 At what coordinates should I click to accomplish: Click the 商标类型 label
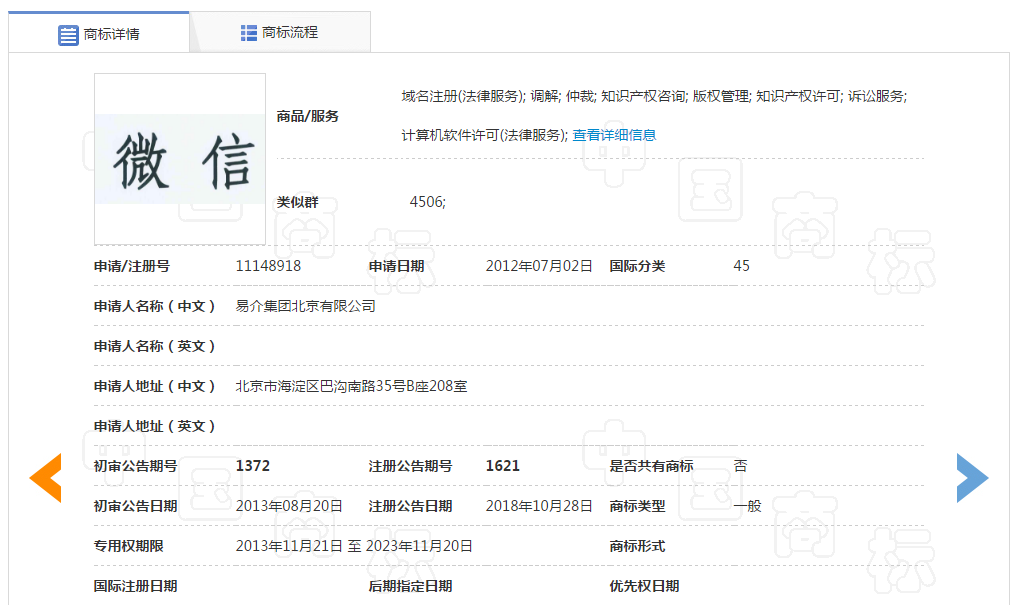[x=637, y=506]
